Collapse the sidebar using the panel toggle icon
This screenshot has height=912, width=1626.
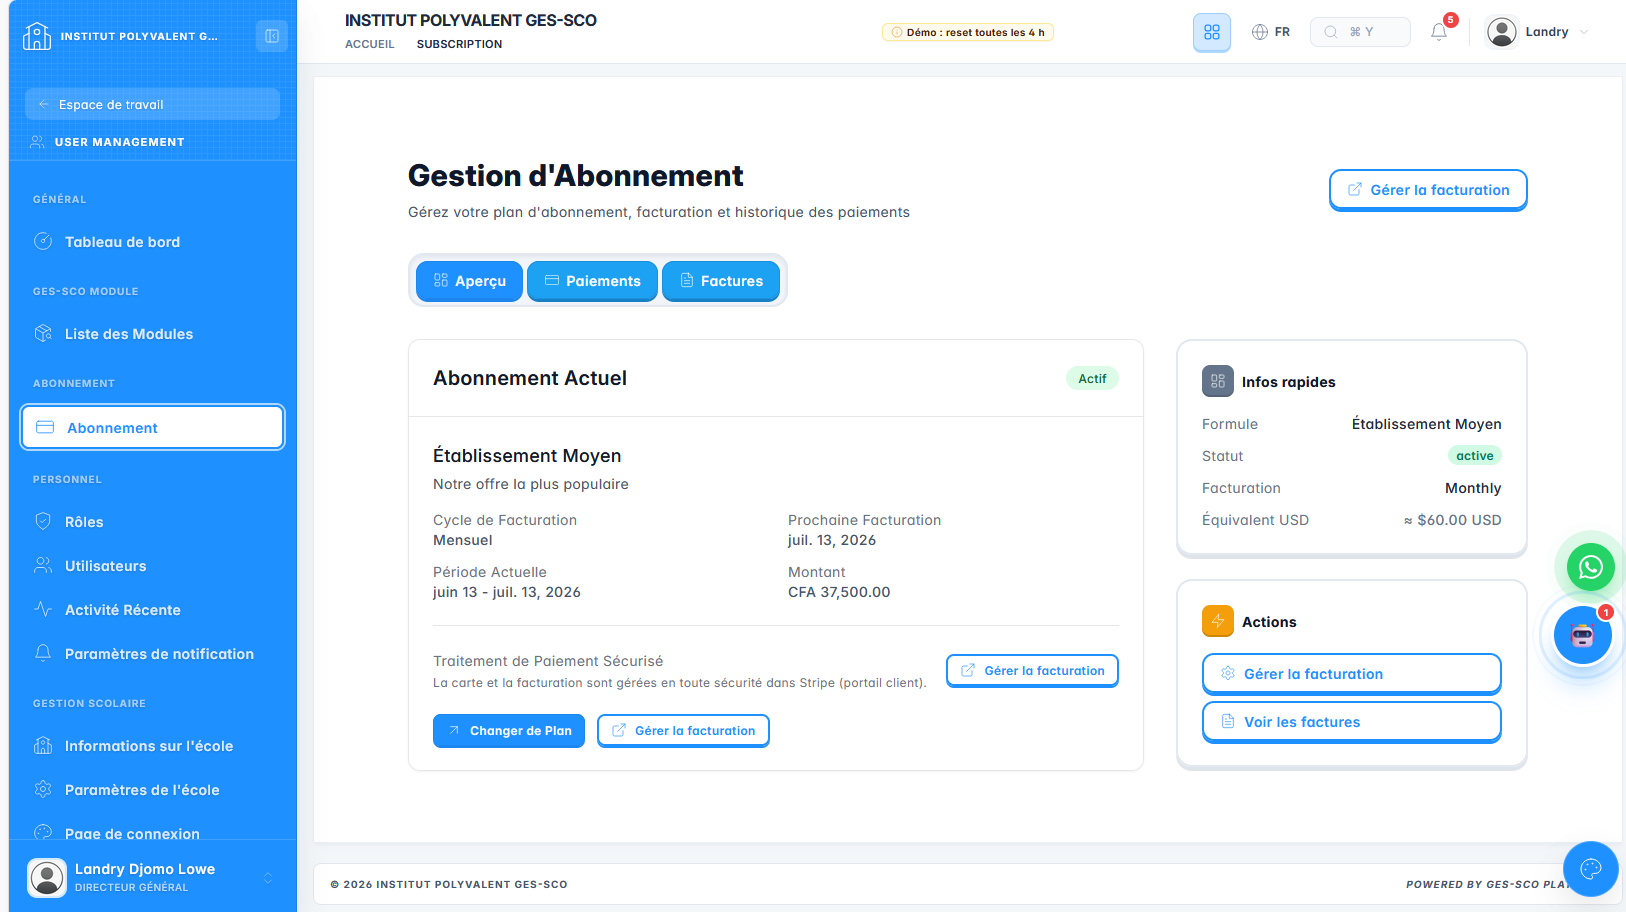tap(271, 36)
